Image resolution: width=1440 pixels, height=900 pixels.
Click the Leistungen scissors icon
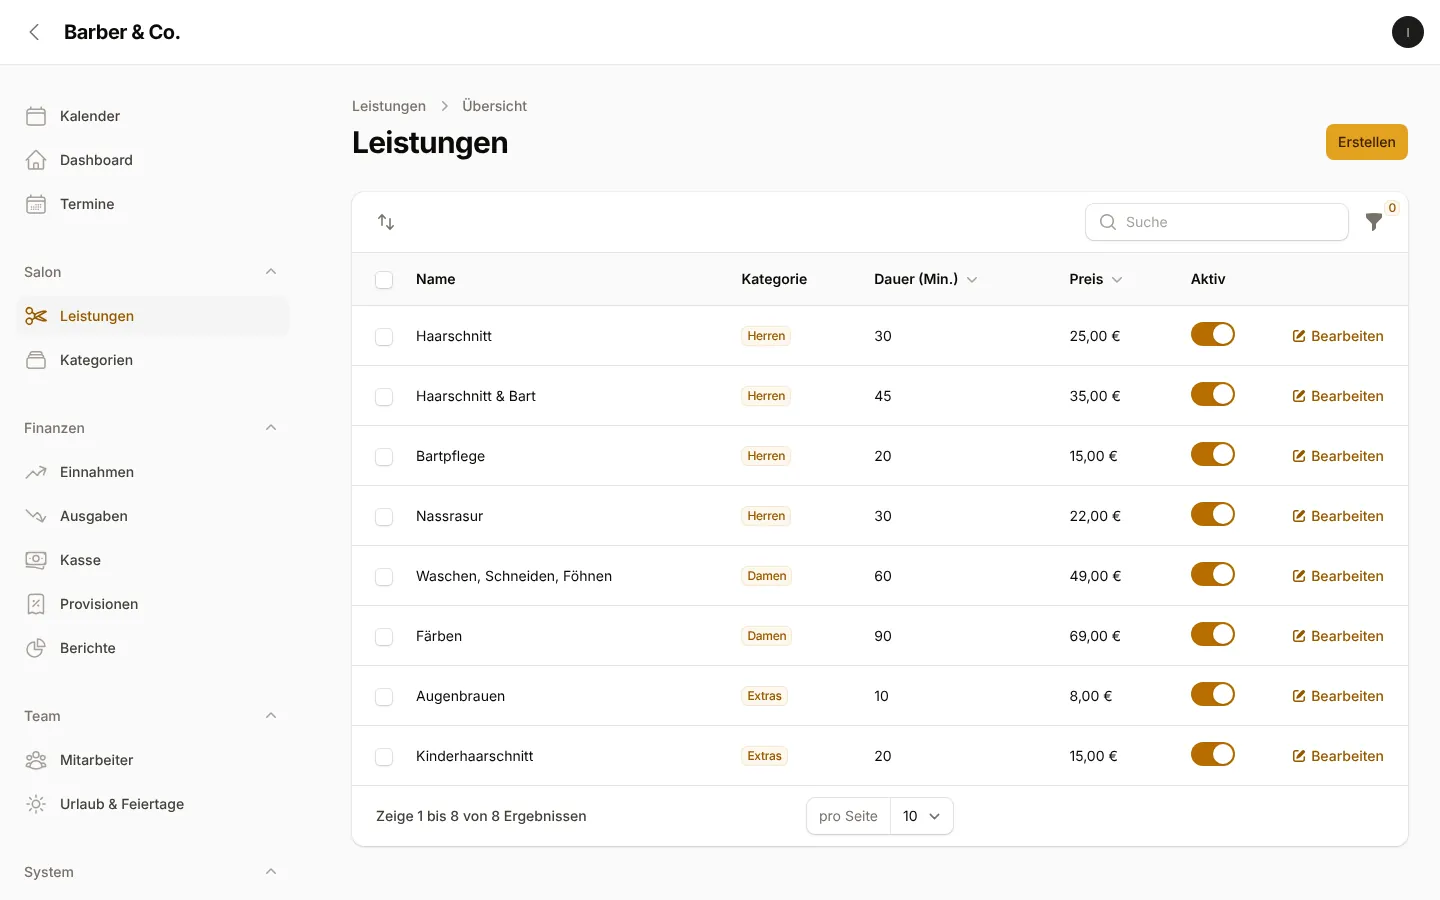[x=36, y=316]
